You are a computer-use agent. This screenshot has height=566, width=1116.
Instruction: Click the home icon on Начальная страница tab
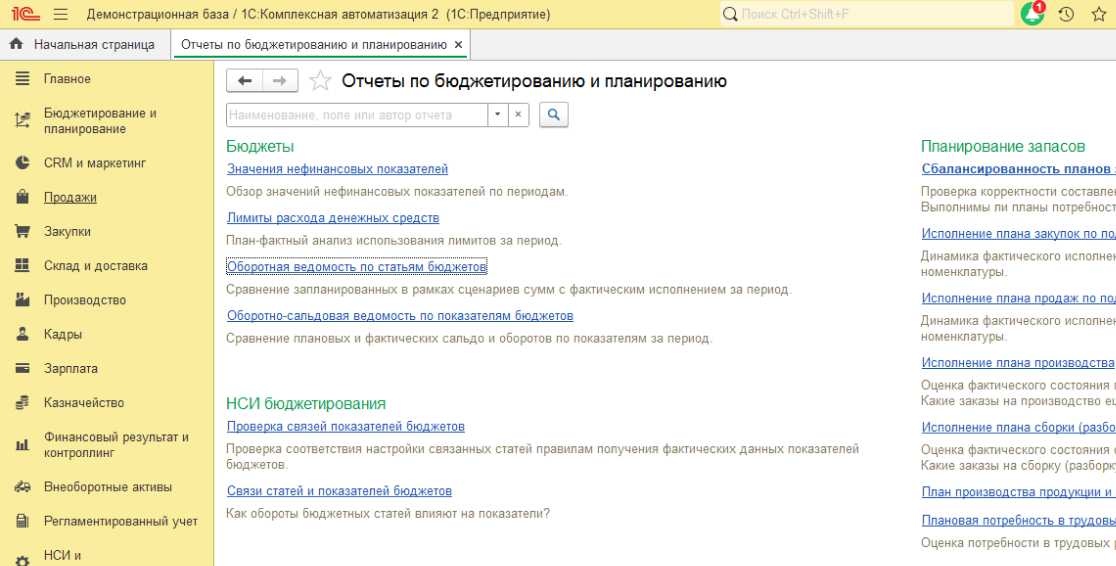pyautogui.click(x=16, y=44)
